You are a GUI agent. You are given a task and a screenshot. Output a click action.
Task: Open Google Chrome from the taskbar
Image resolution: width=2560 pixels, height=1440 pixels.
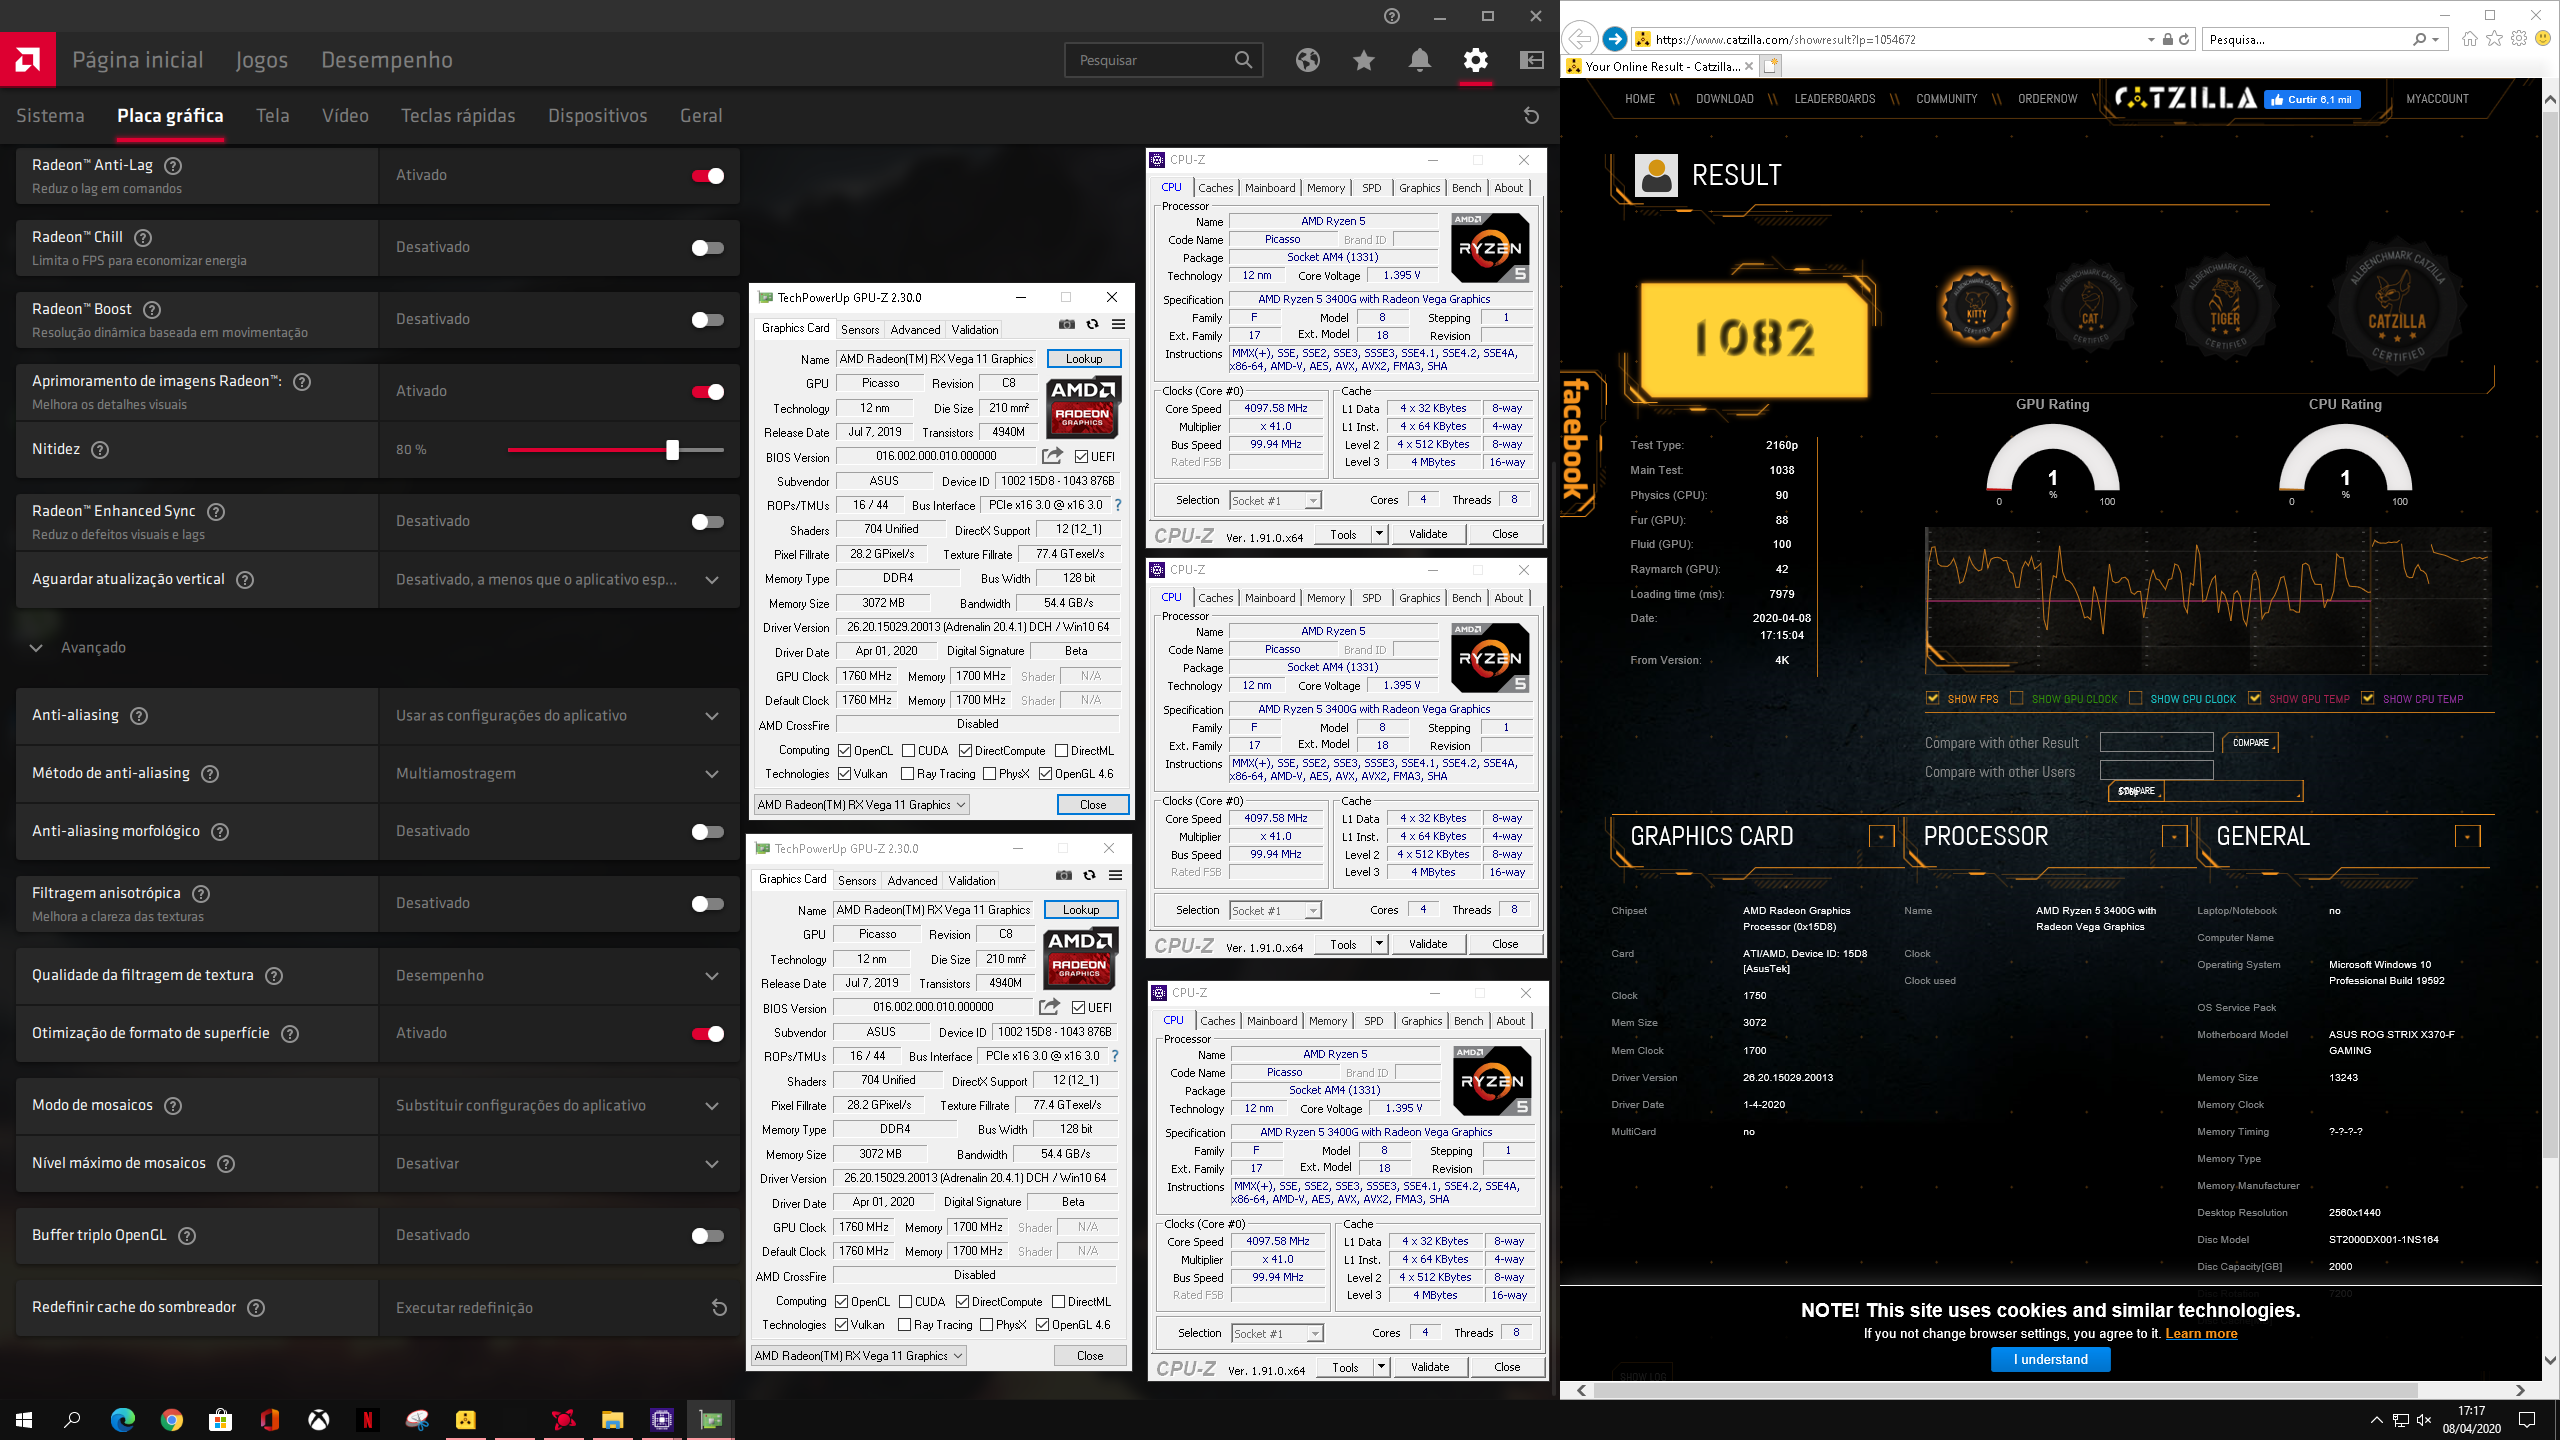pyautogui.click(x=172, y=1419)
